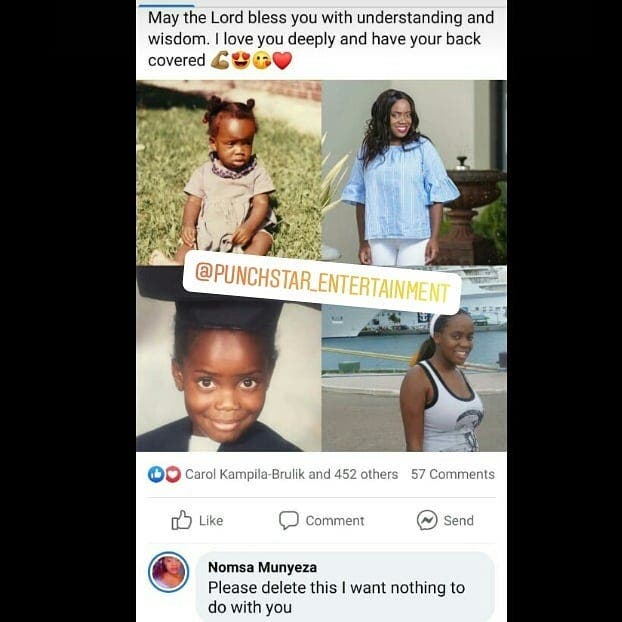Viewport: 622px width, 622px height.
Task: Click the heart-eyes emoji in caption
Action: pyautogui.click(x=241, y=61)
